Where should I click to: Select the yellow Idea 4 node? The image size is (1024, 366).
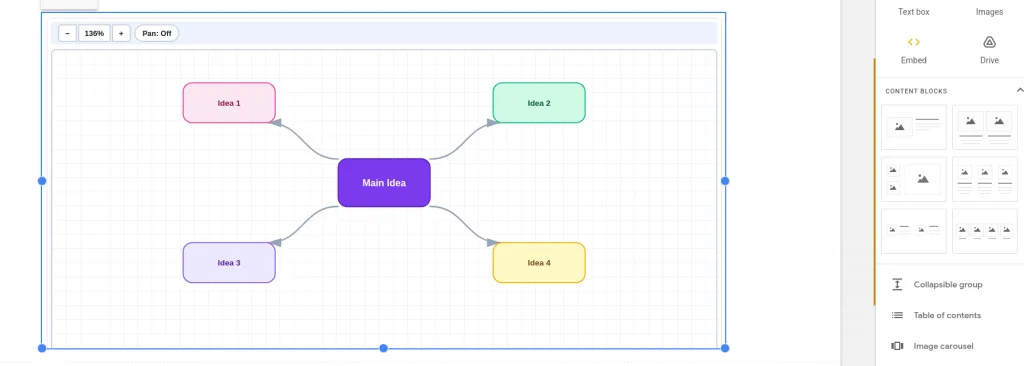tap(539, 263)
